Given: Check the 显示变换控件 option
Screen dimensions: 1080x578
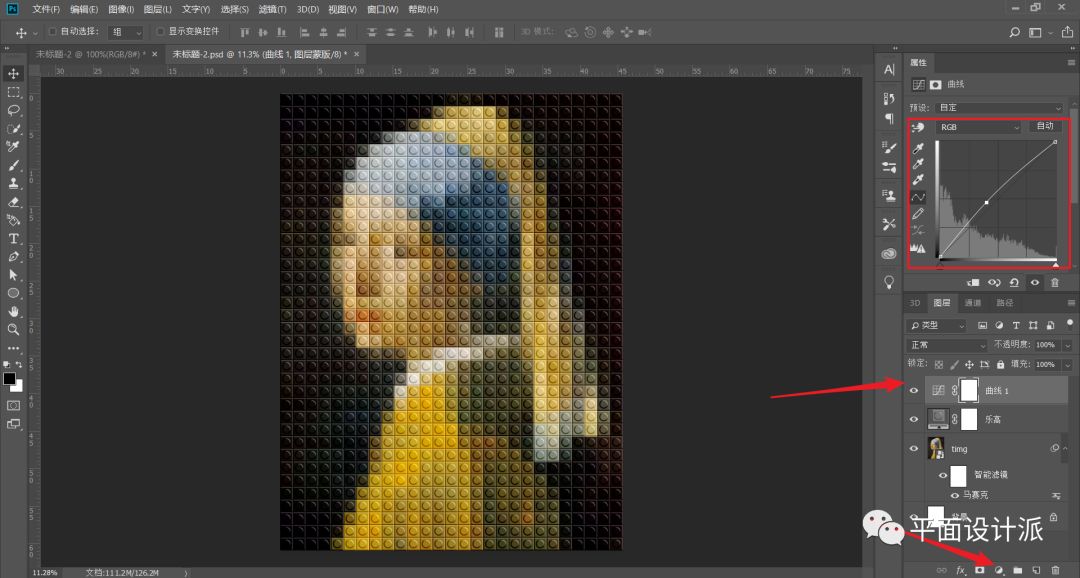Looking at the screenshot, I should 160,32.
